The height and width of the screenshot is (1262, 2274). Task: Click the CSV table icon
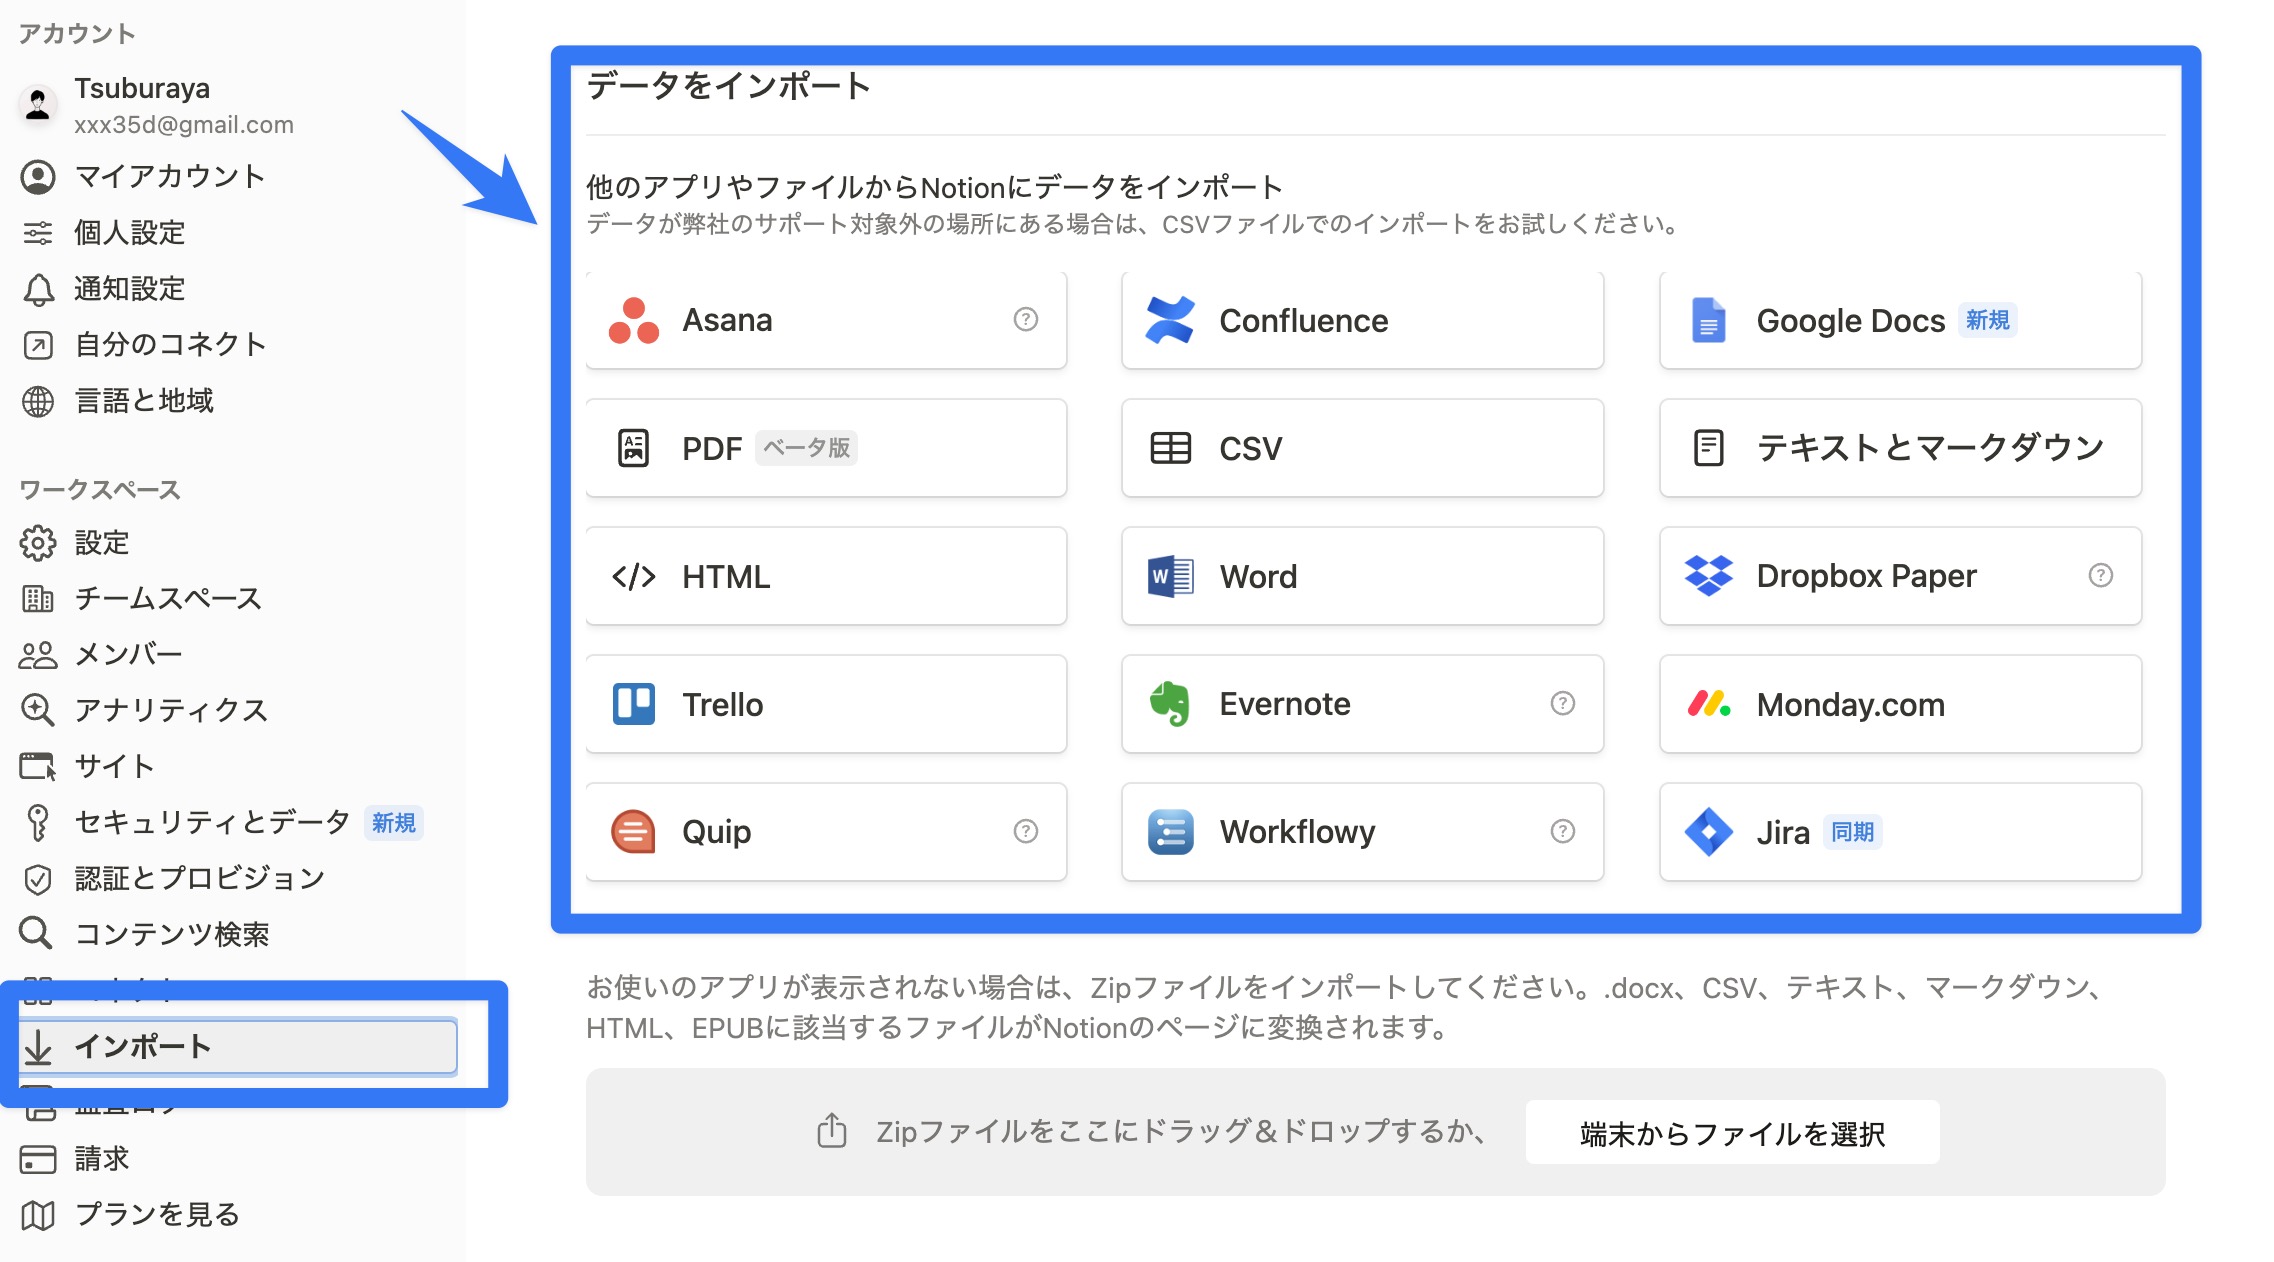1170,448
